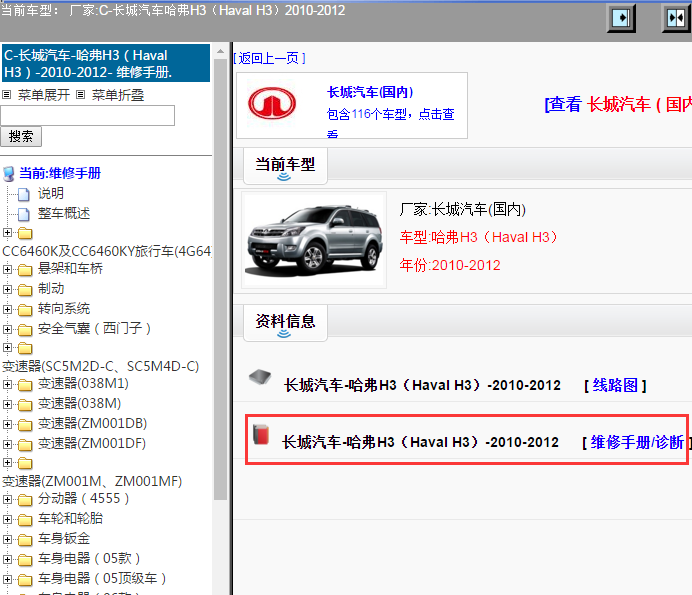This screenshot has height=595, width=692.
Task: Click the 菜单折叠 menu option
Action: coord(118,95)
